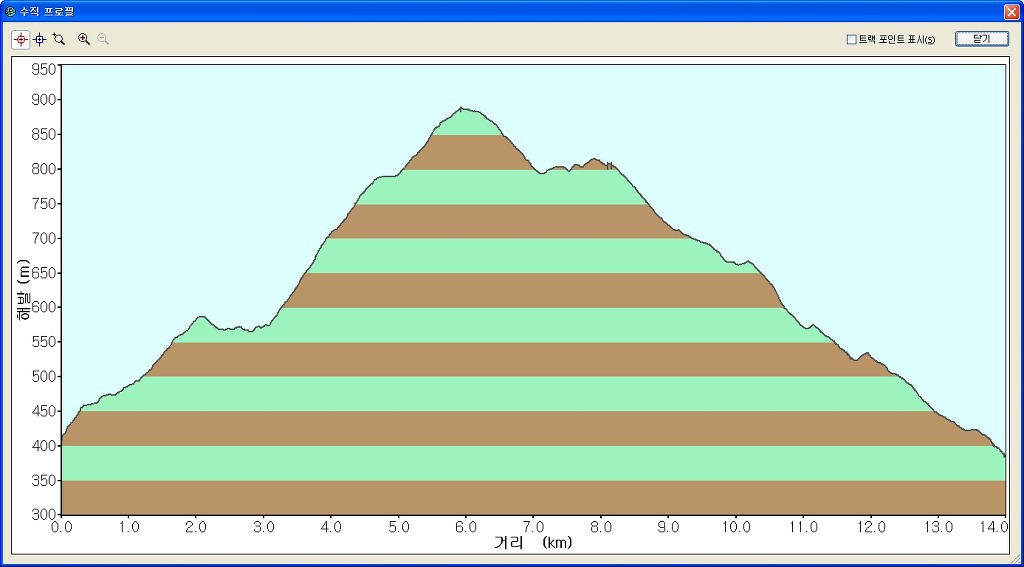Click the 10.0 distance axis label
This screenshot has height=567, width=1024.
tap(735, 525)
